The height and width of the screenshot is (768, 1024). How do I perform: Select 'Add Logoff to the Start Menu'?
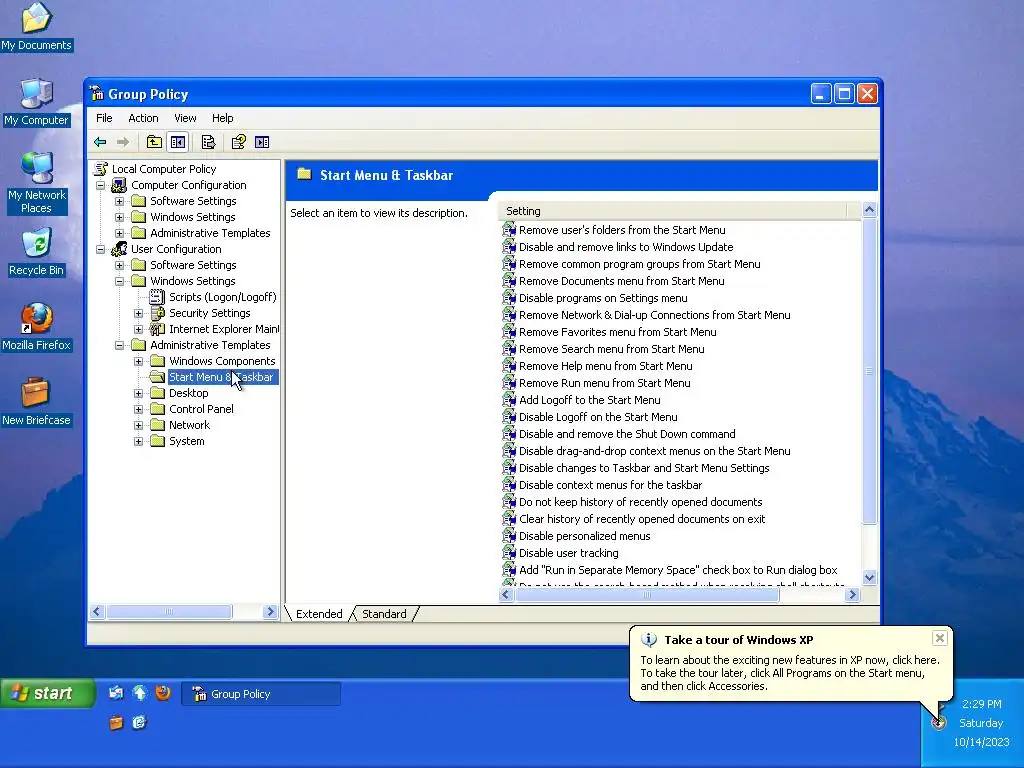point(590,400)
